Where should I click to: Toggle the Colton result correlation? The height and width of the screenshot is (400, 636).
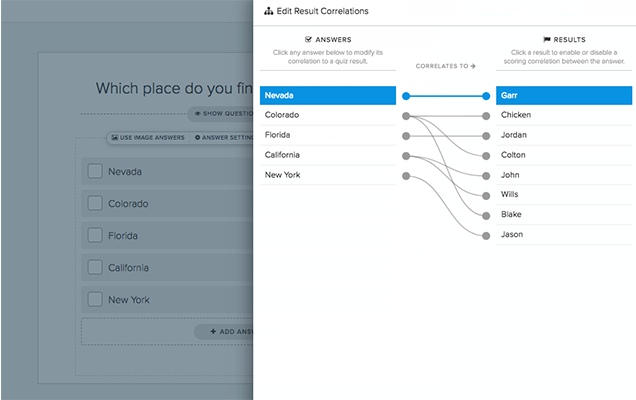coord(564,155)
